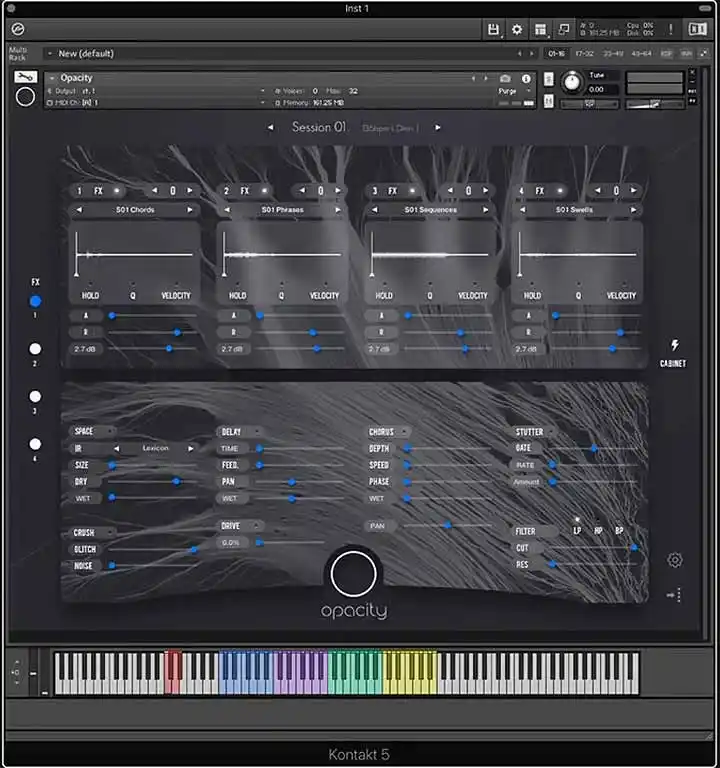Screen dimensions: 720x768
Task: Select previous sample for S01 Swells
Action: [523, 210]
